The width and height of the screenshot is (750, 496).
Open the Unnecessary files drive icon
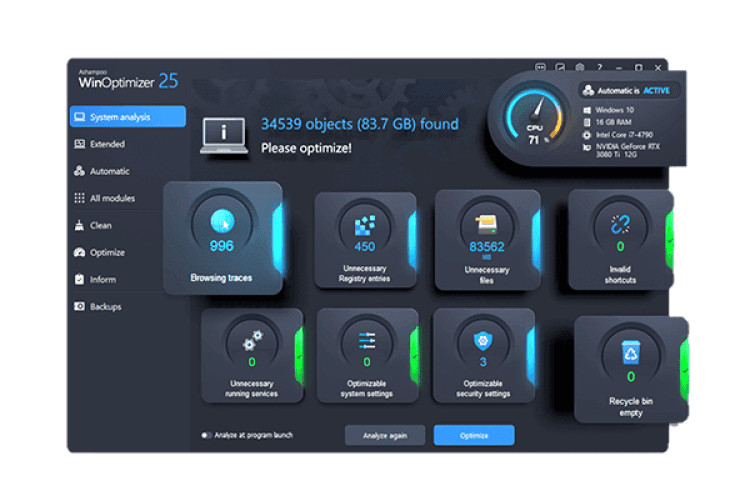pyautogui.click(x=486, y=225)
